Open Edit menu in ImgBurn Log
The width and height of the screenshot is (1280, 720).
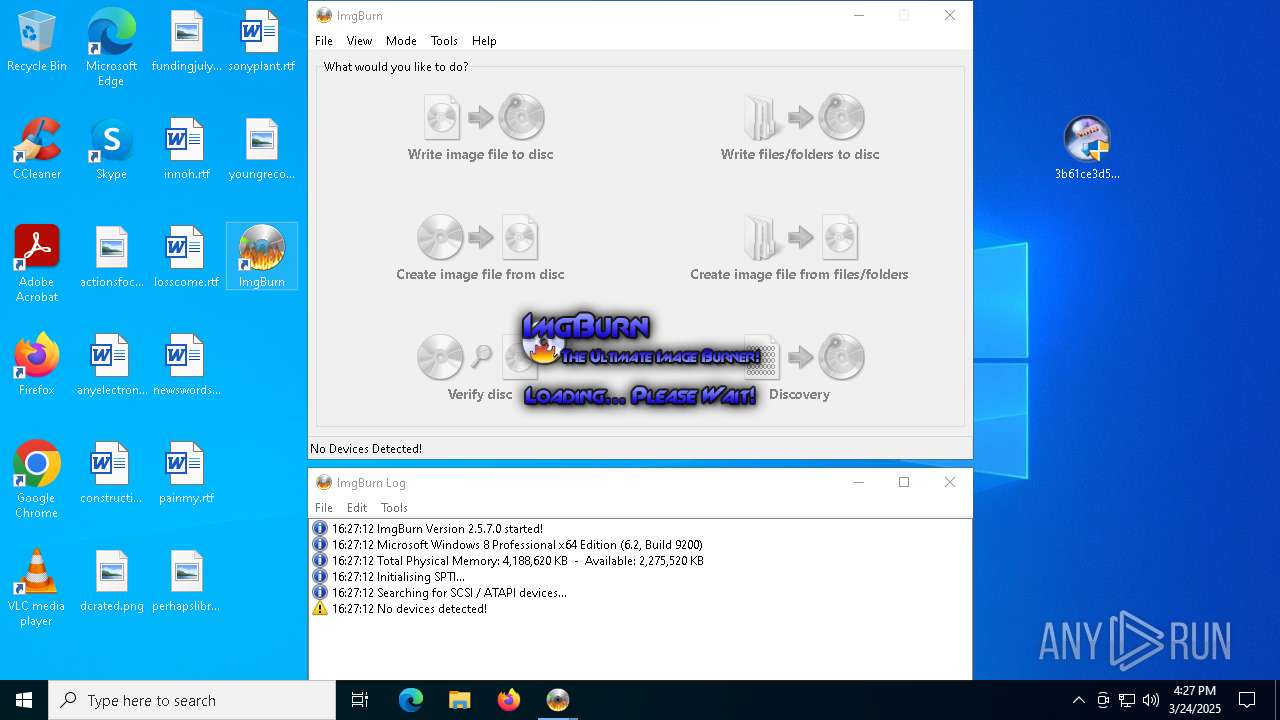[x=357, y=508]
